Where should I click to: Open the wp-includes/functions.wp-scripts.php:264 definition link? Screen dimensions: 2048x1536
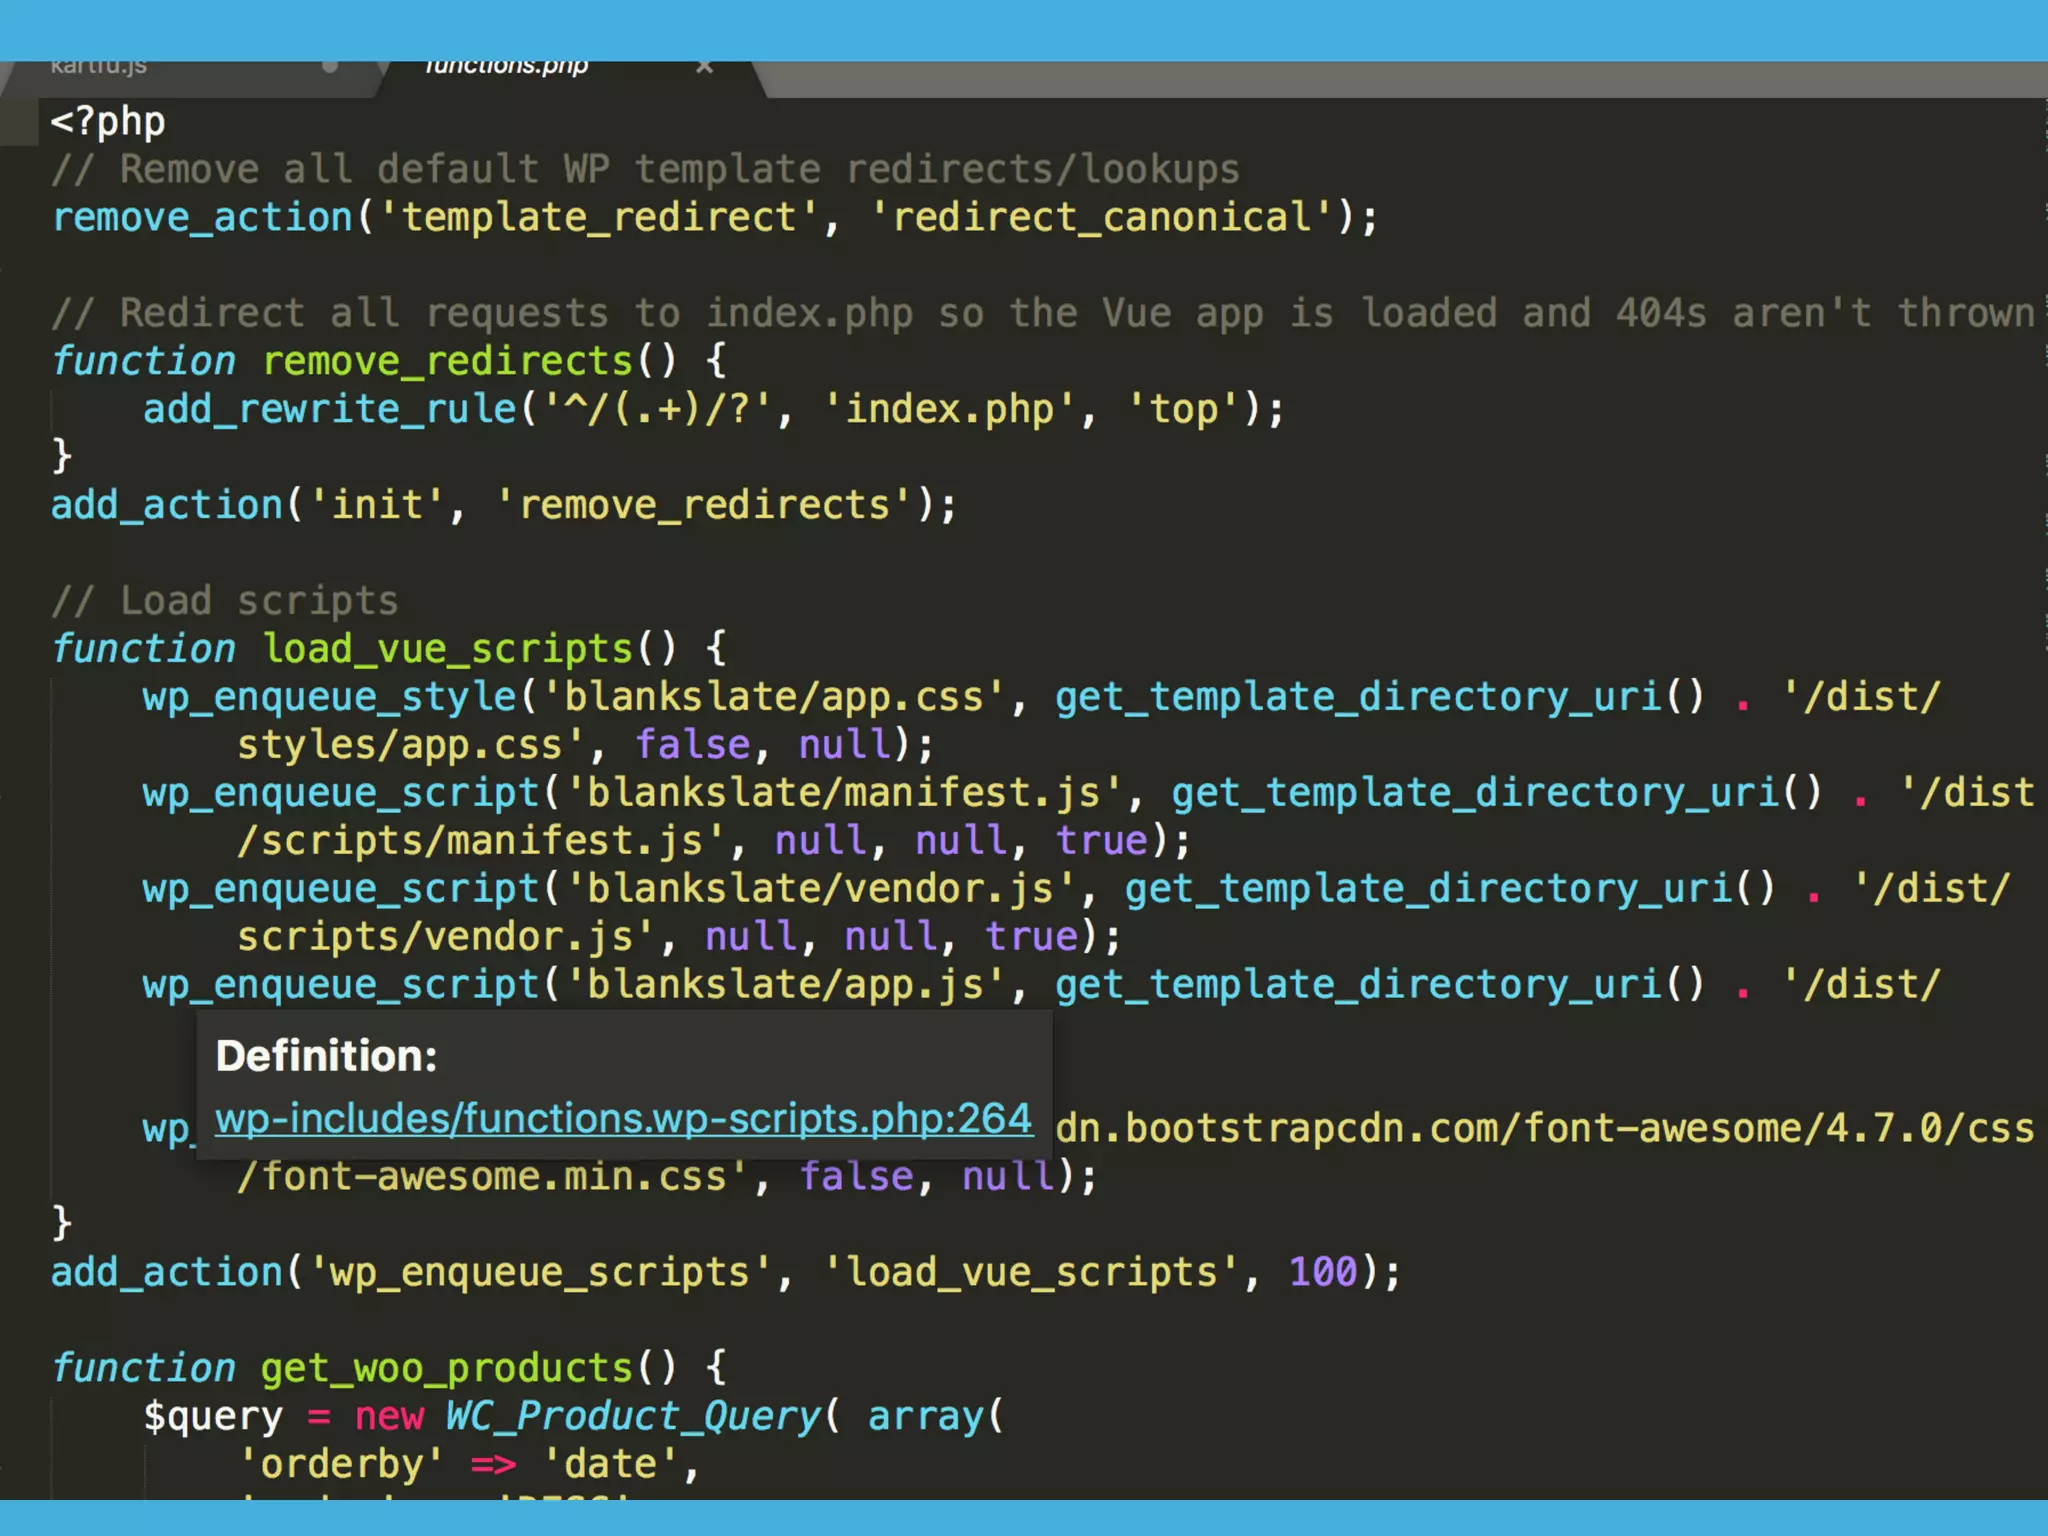coord(623,1118)
